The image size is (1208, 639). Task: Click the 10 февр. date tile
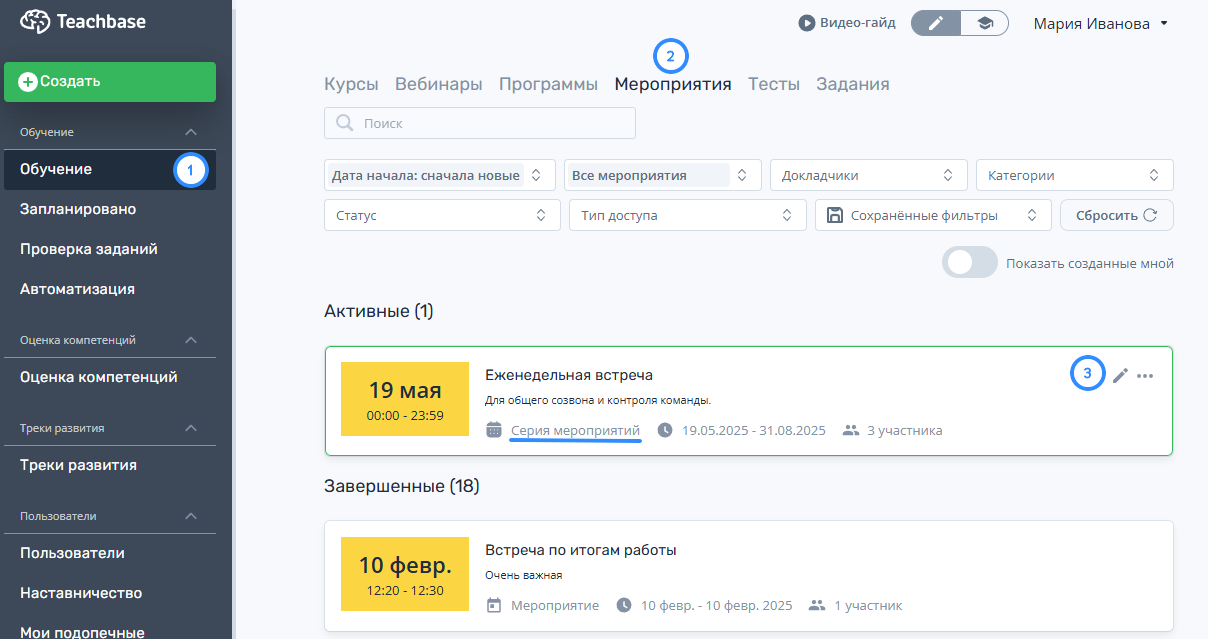405,574
